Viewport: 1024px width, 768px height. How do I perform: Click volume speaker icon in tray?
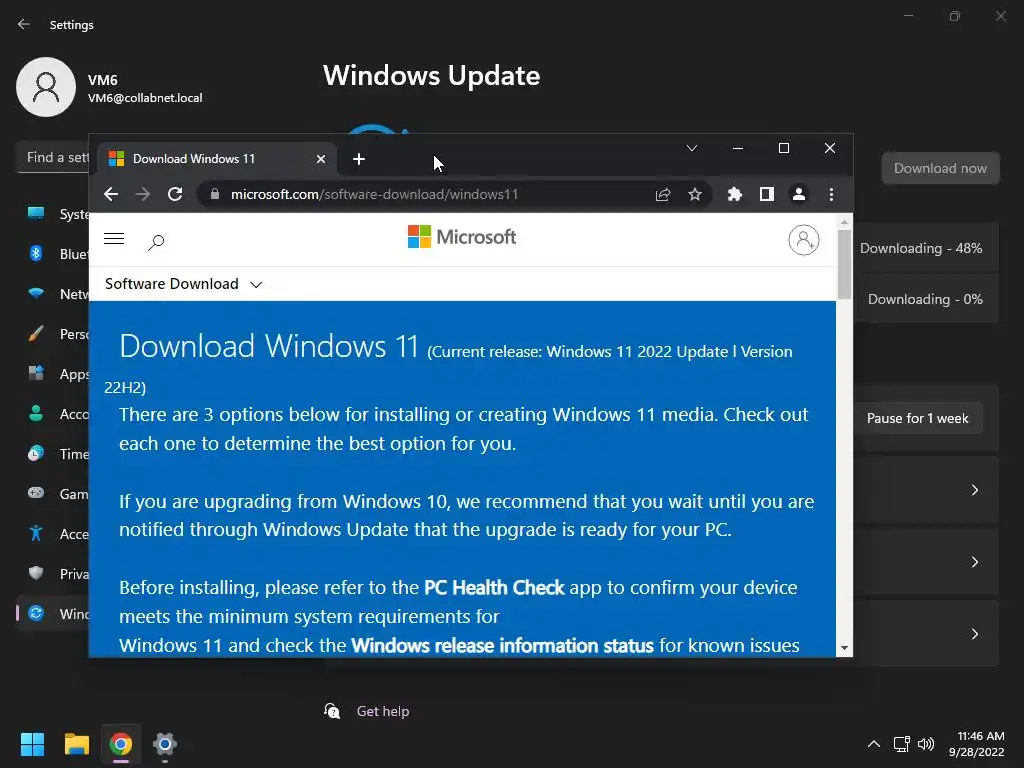tap(926, 744)
